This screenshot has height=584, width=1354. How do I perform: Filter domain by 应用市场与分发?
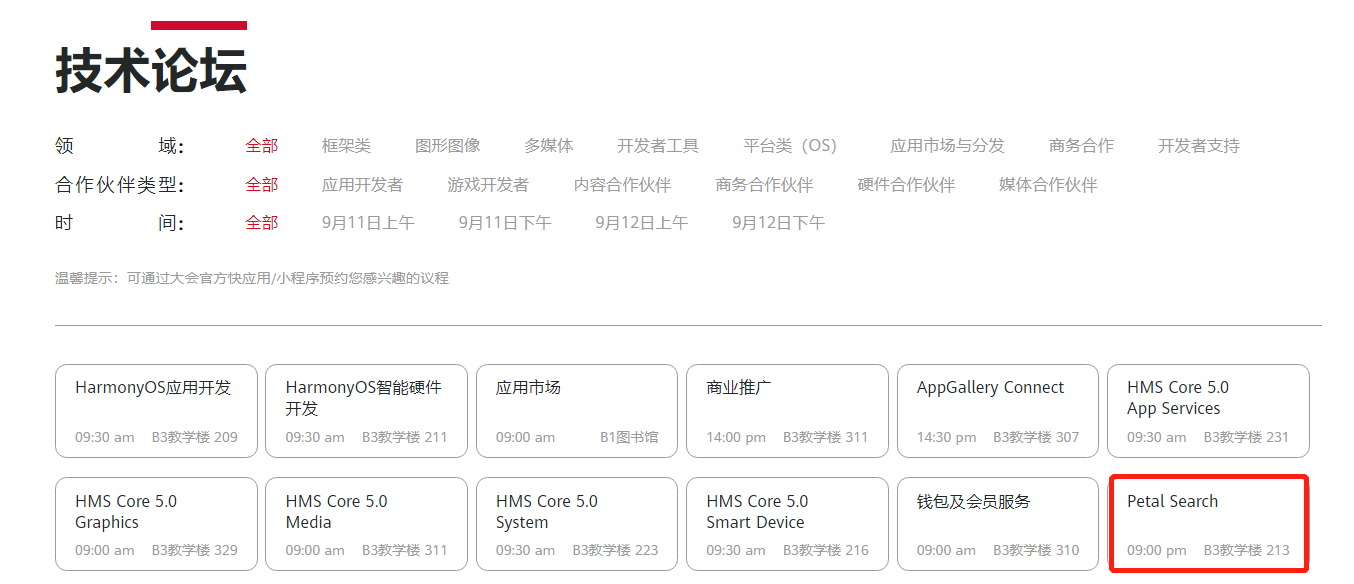pos(947,146)
